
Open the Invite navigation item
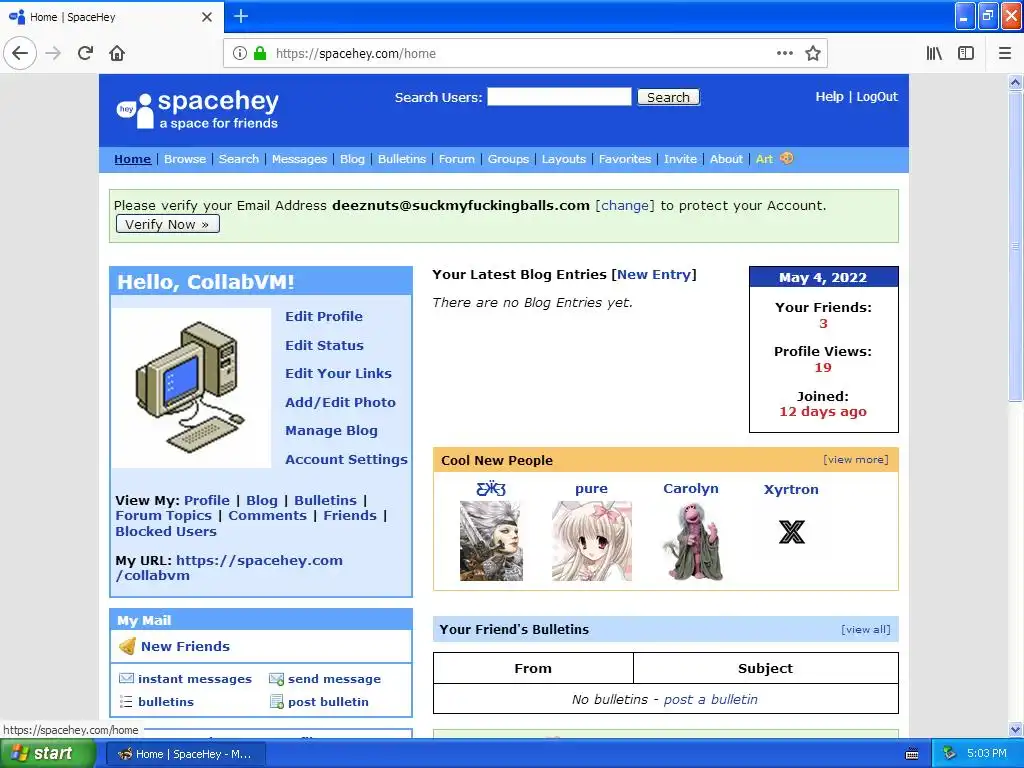click(x=680, y=159)
